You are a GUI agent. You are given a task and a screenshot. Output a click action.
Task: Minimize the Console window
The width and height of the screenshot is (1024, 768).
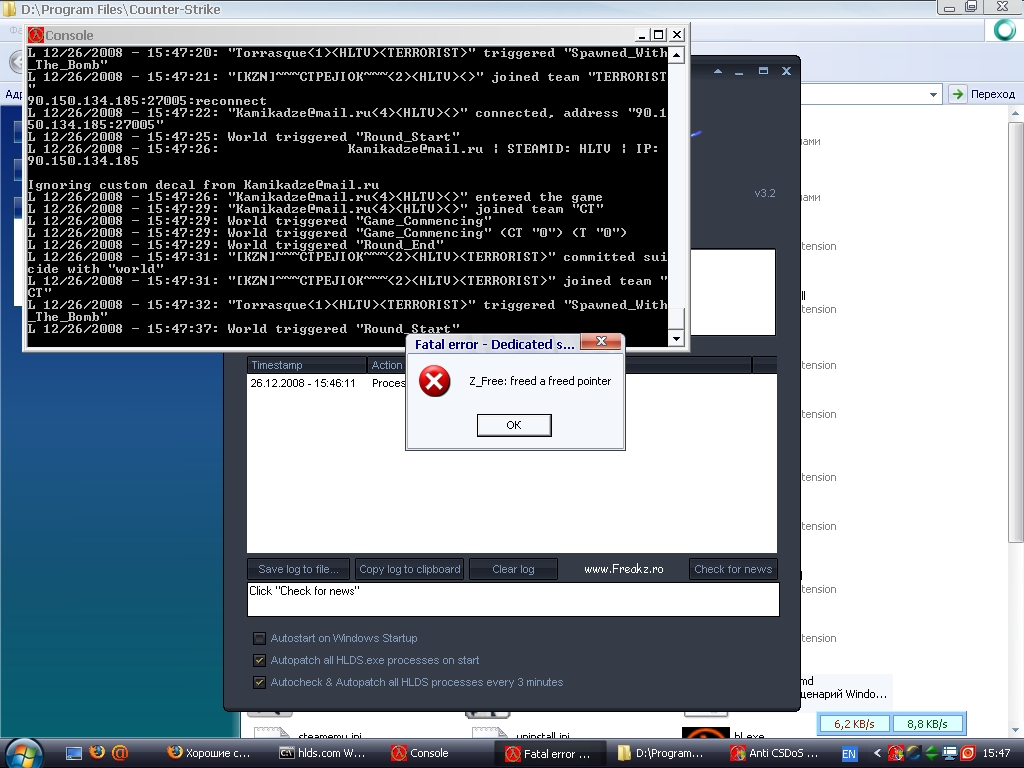pyautogui.click(x=642, y=35)
